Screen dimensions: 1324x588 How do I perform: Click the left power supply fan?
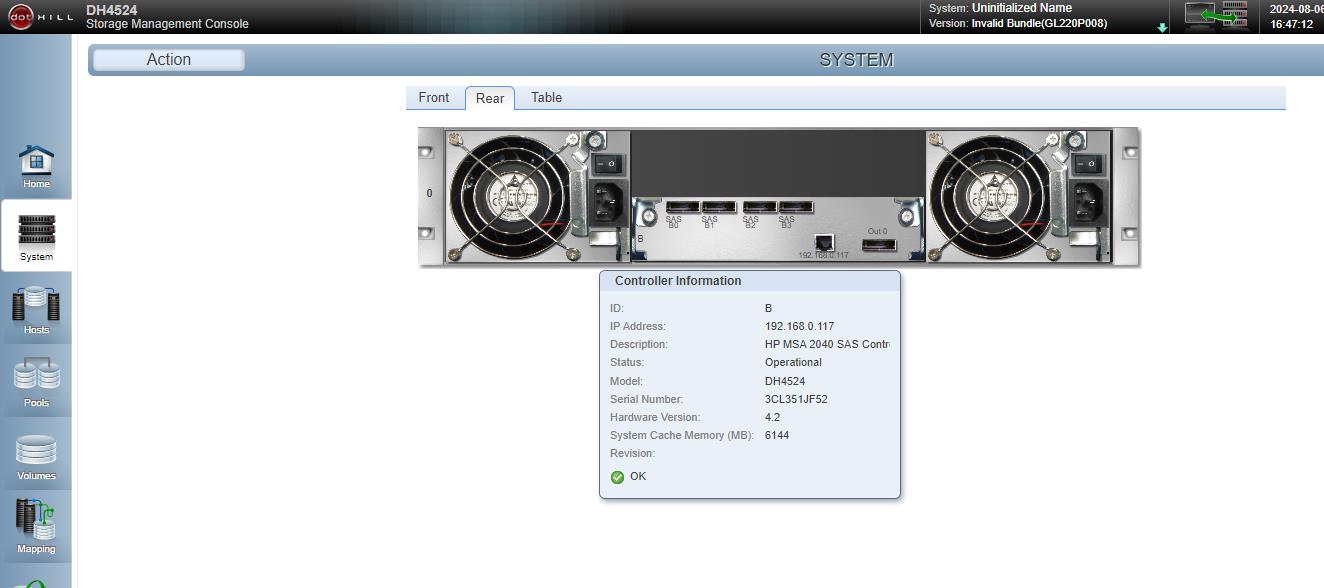pyautogui.click(x=513, y=196)
